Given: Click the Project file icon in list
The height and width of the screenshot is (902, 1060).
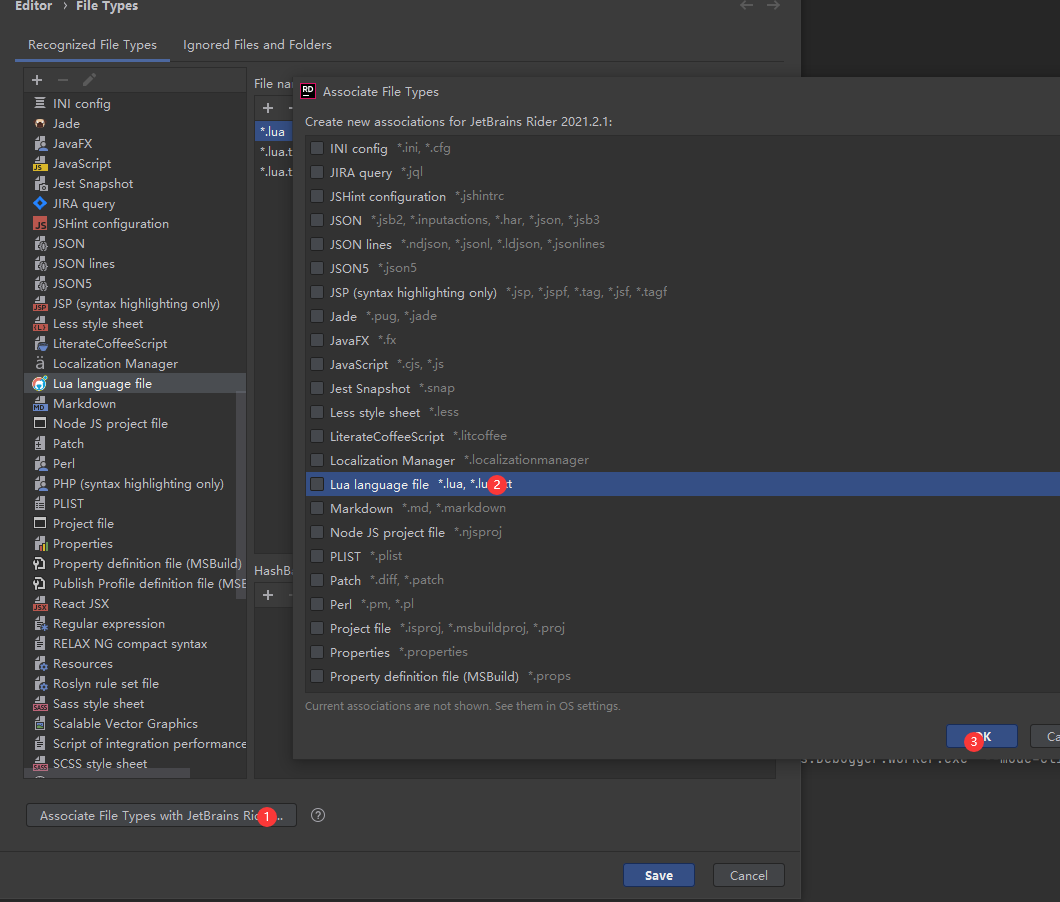Looking at the screenshot, I should 40,523.
